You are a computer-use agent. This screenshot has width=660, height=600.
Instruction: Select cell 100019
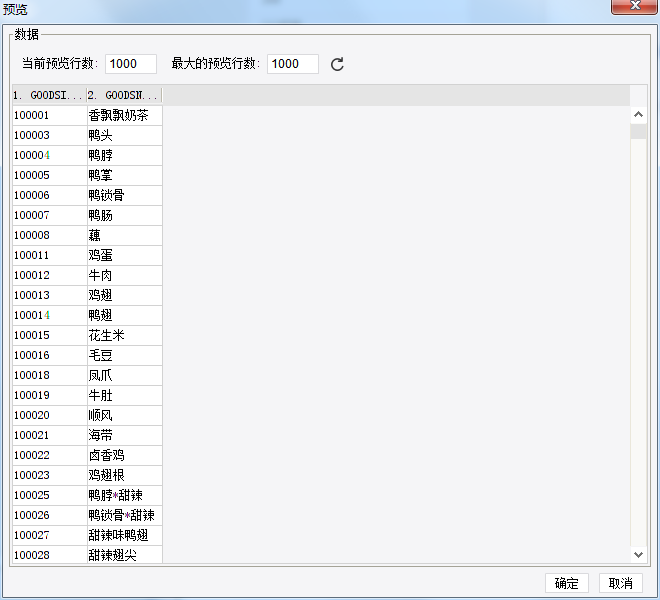[50, 395]
